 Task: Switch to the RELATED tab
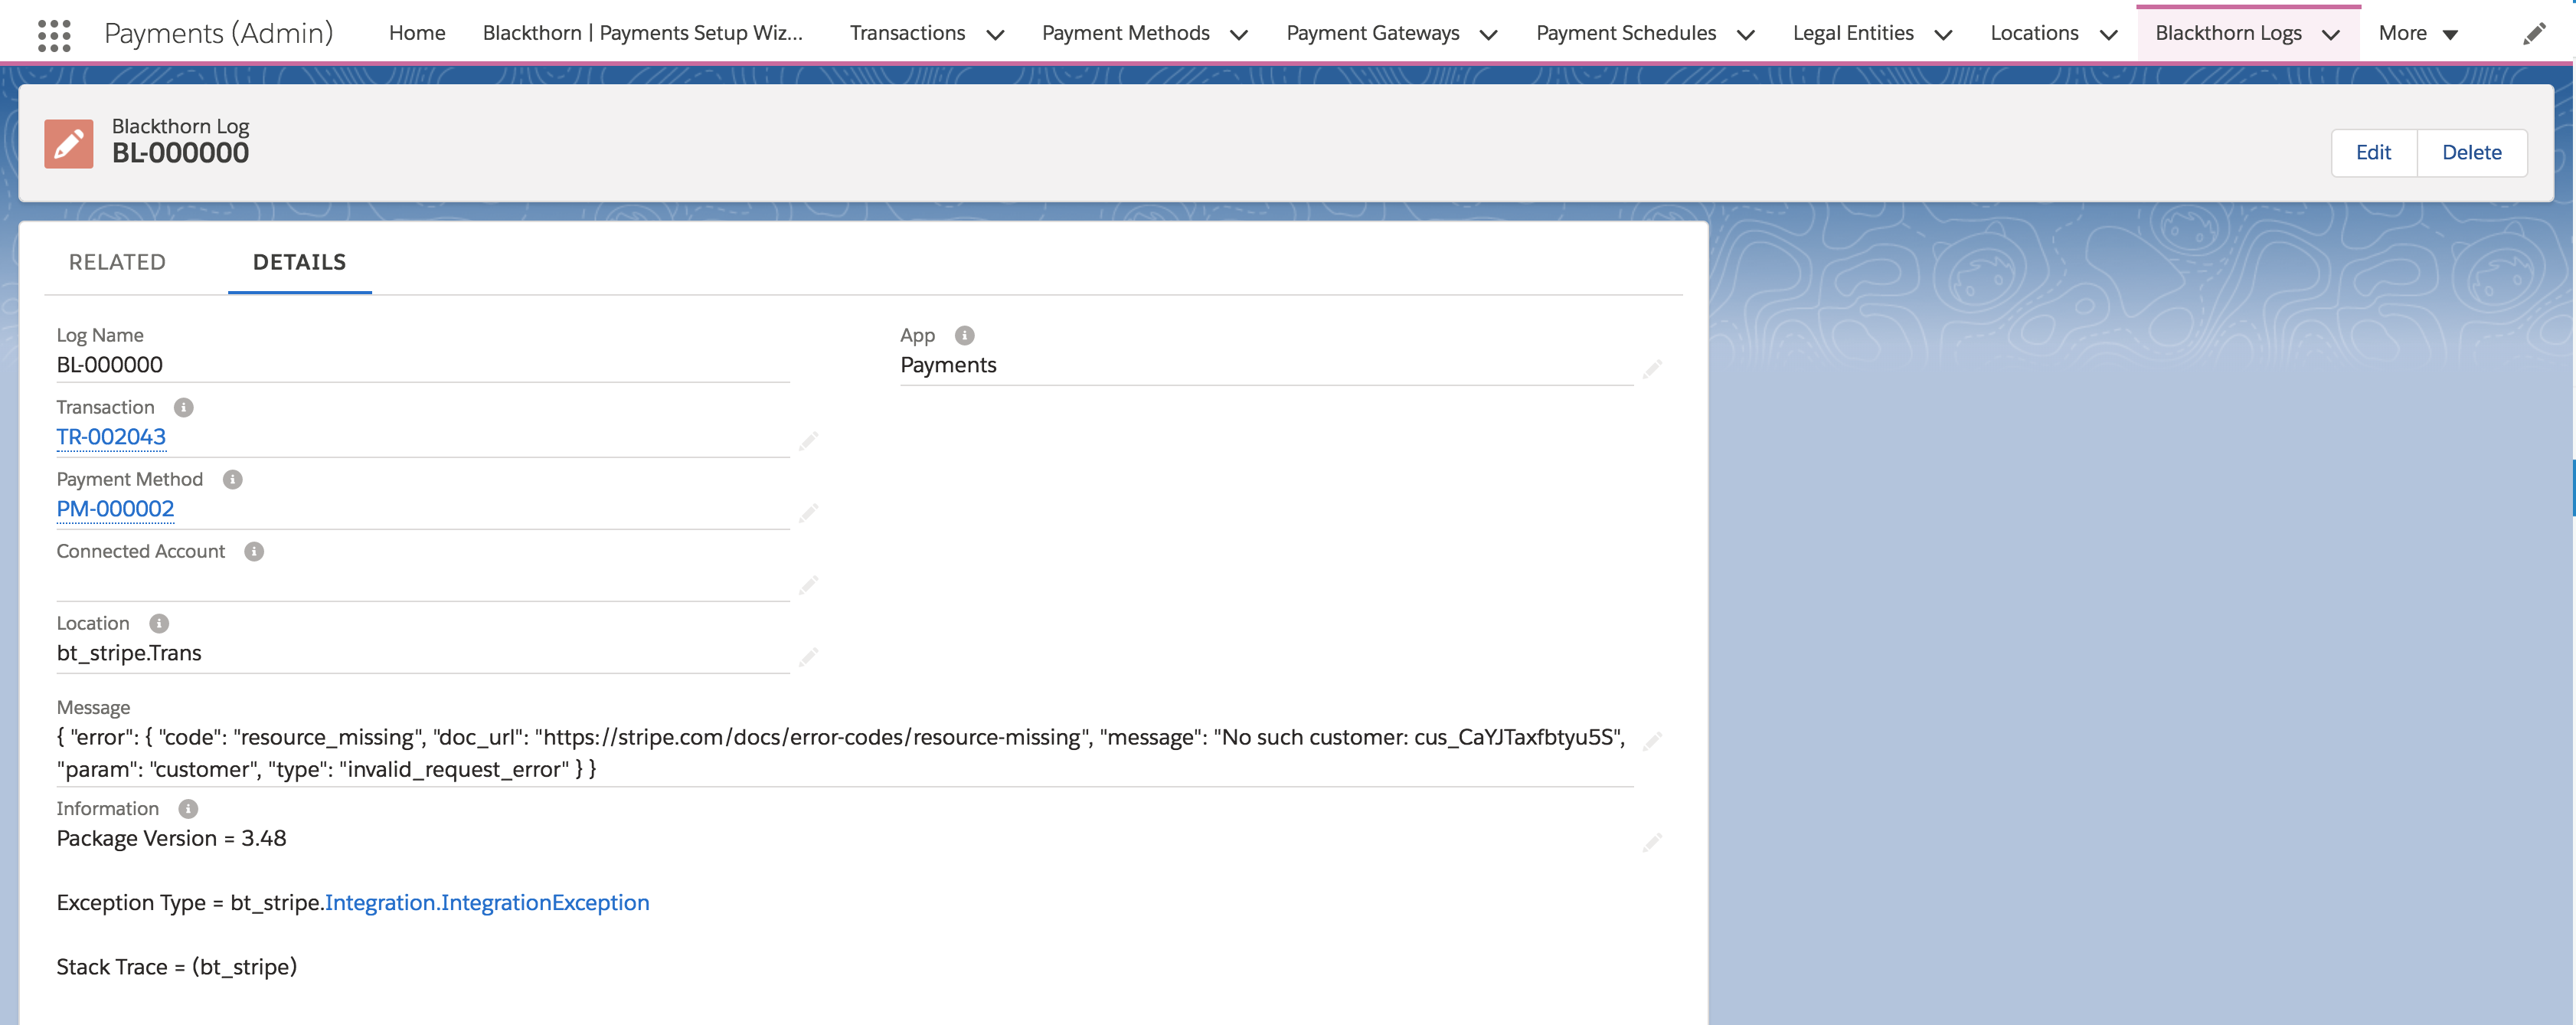pyautogui.click(x=117, y=262)
